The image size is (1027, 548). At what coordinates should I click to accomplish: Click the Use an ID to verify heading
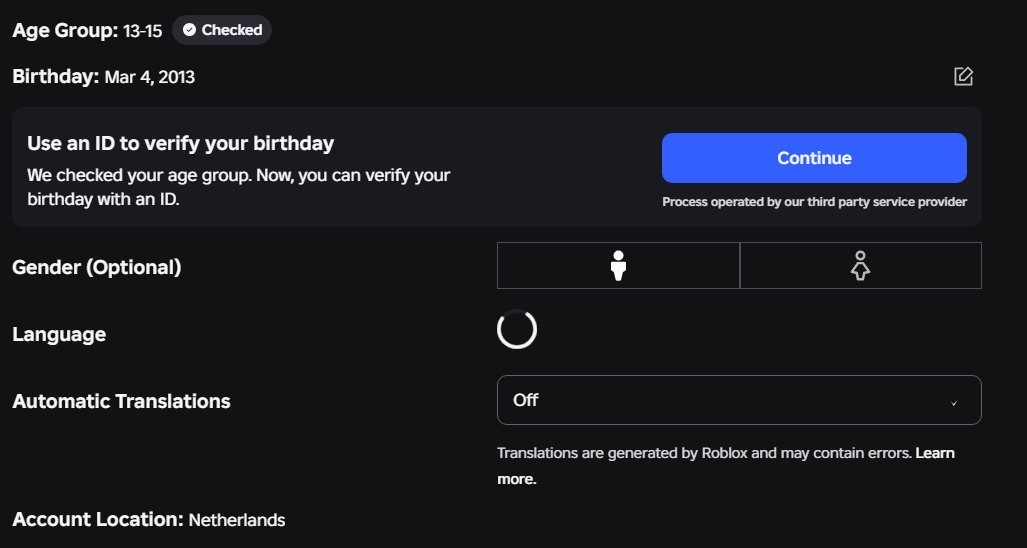(181, 143)
